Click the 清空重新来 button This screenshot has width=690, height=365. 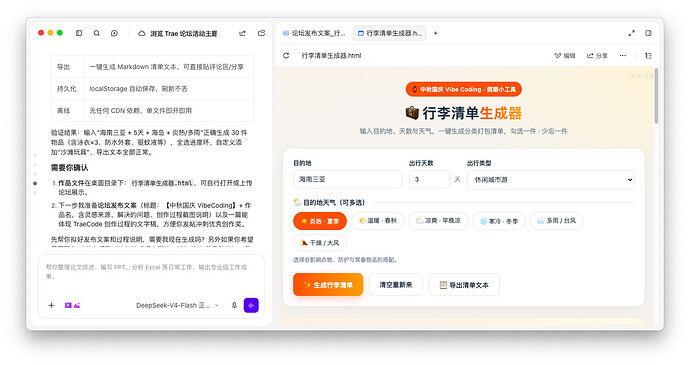coord(396,285)
